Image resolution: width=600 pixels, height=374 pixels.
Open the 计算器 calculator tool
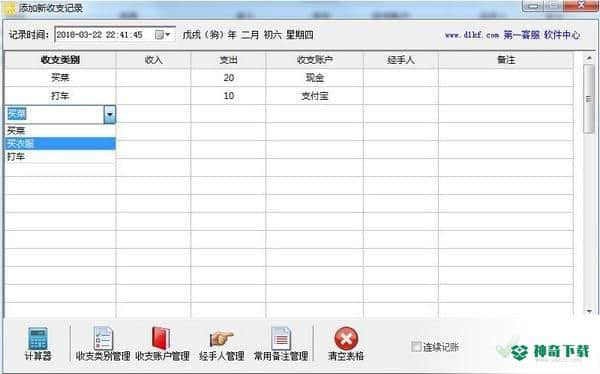pos(38,343)
